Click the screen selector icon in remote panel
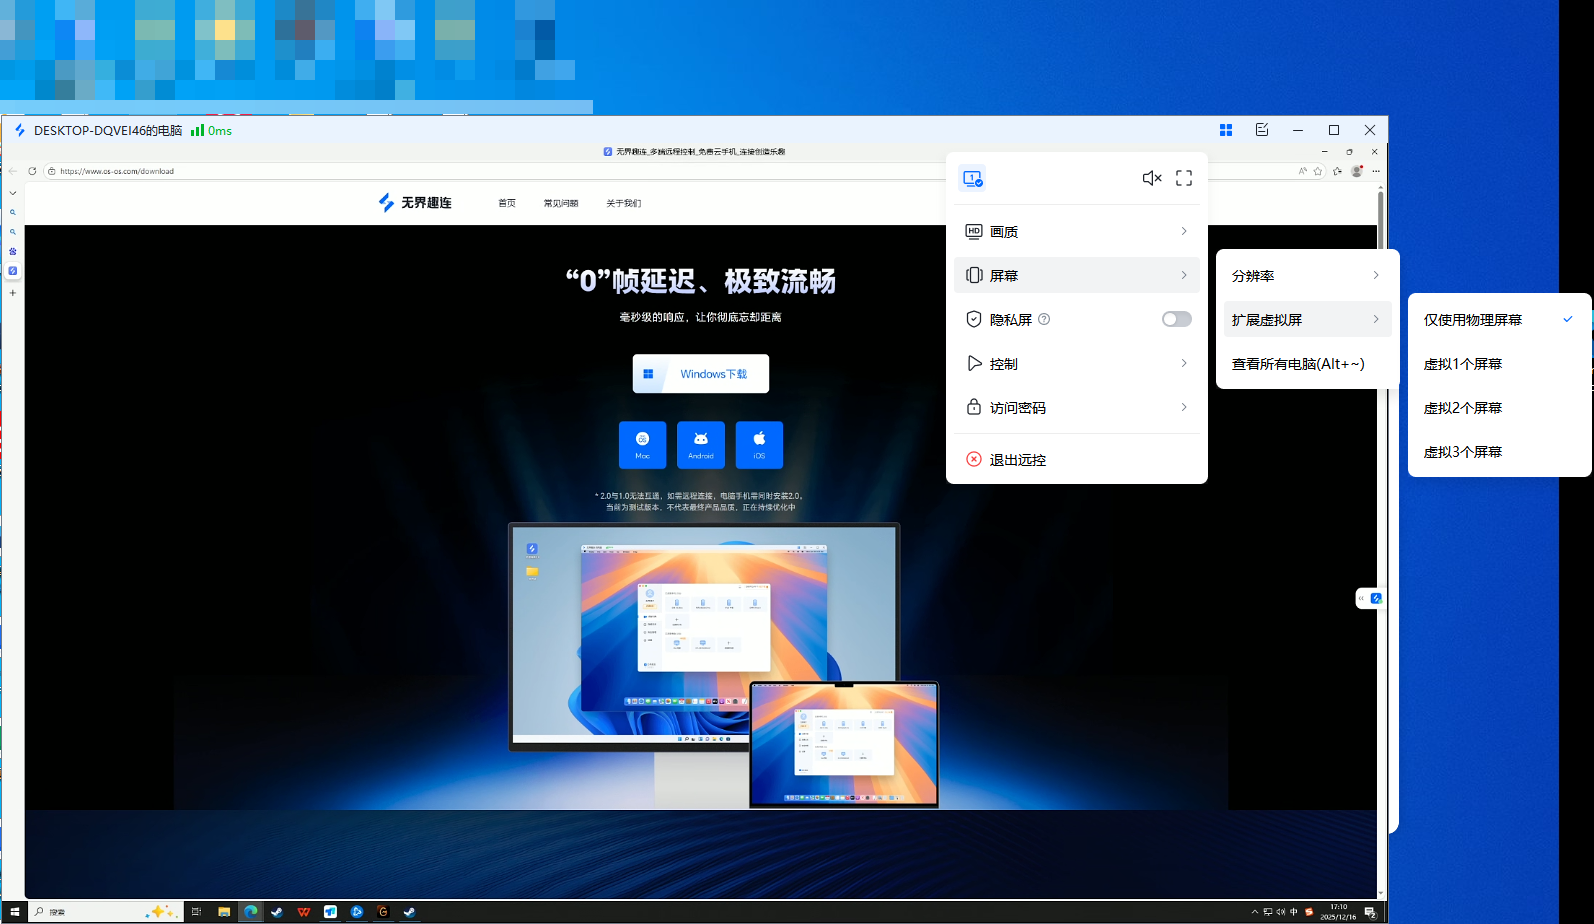 click(972, 178)
